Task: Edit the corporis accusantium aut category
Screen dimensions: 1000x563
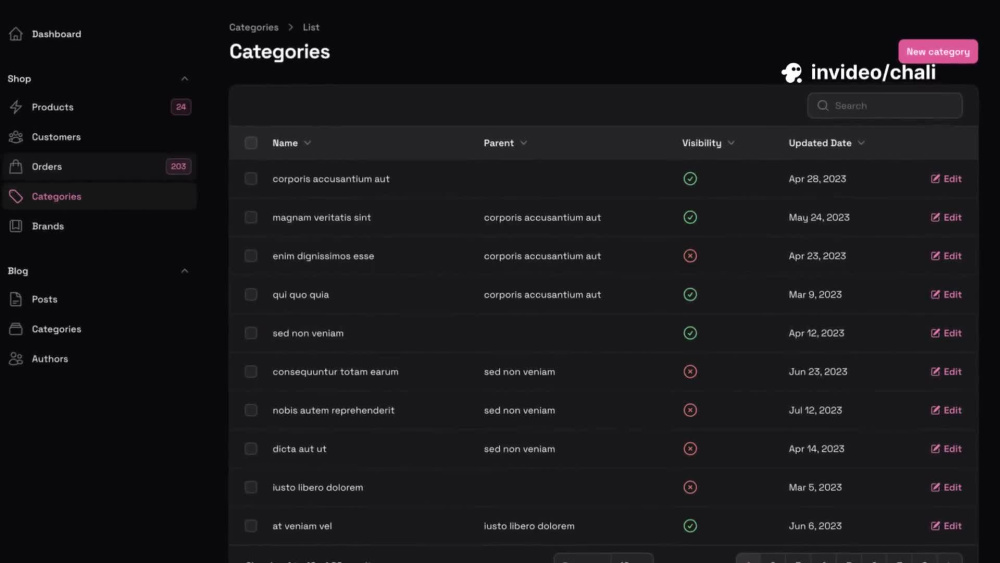Action: [946, 179]
